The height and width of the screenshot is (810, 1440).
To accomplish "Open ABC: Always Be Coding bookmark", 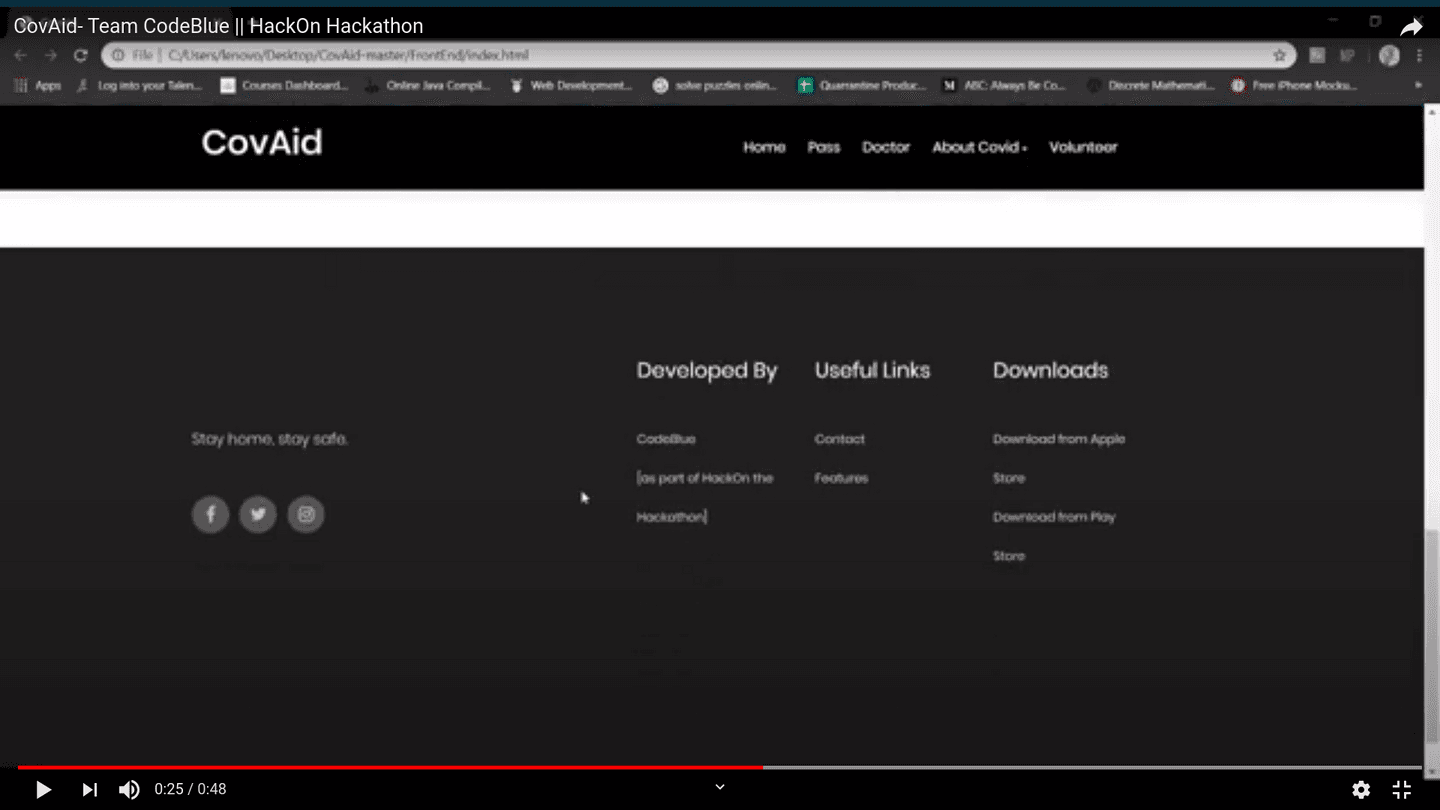I will tap(1005, 86).
